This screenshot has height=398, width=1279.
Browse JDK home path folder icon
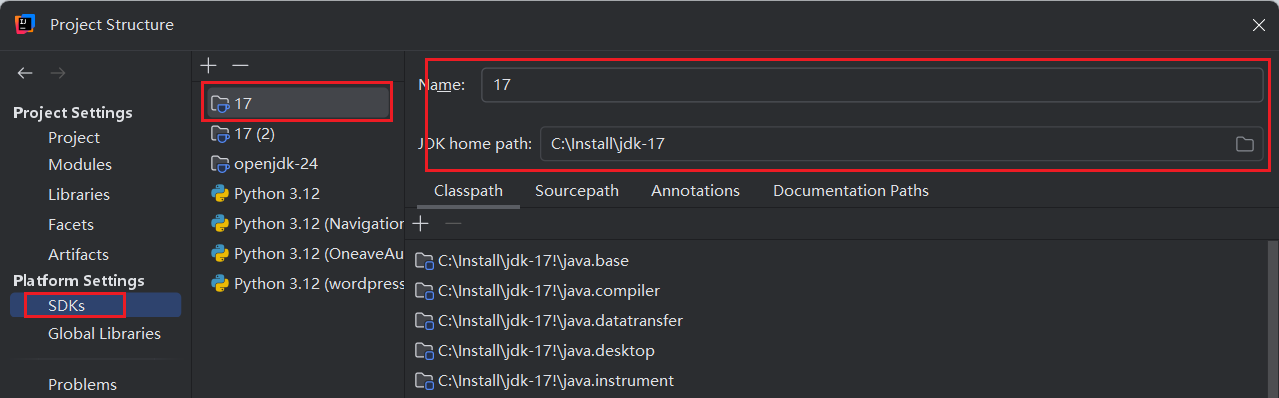(x=1244, y=144)
